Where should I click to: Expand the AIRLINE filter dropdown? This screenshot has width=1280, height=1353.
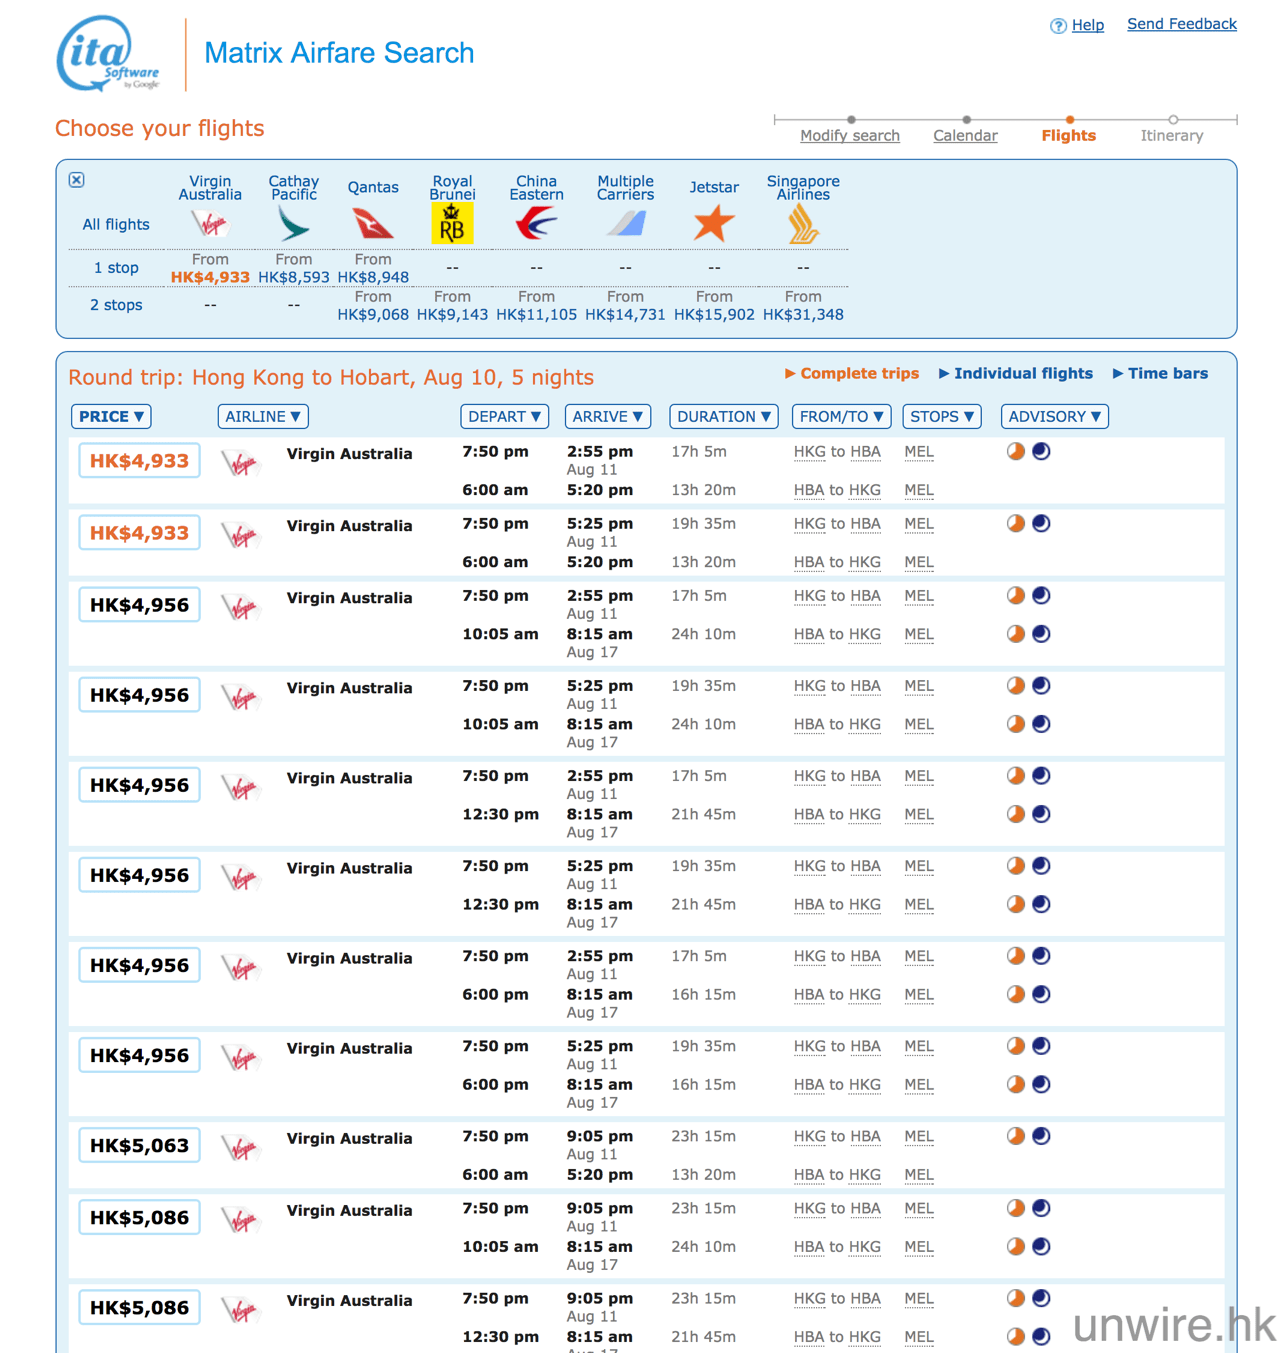263,417
